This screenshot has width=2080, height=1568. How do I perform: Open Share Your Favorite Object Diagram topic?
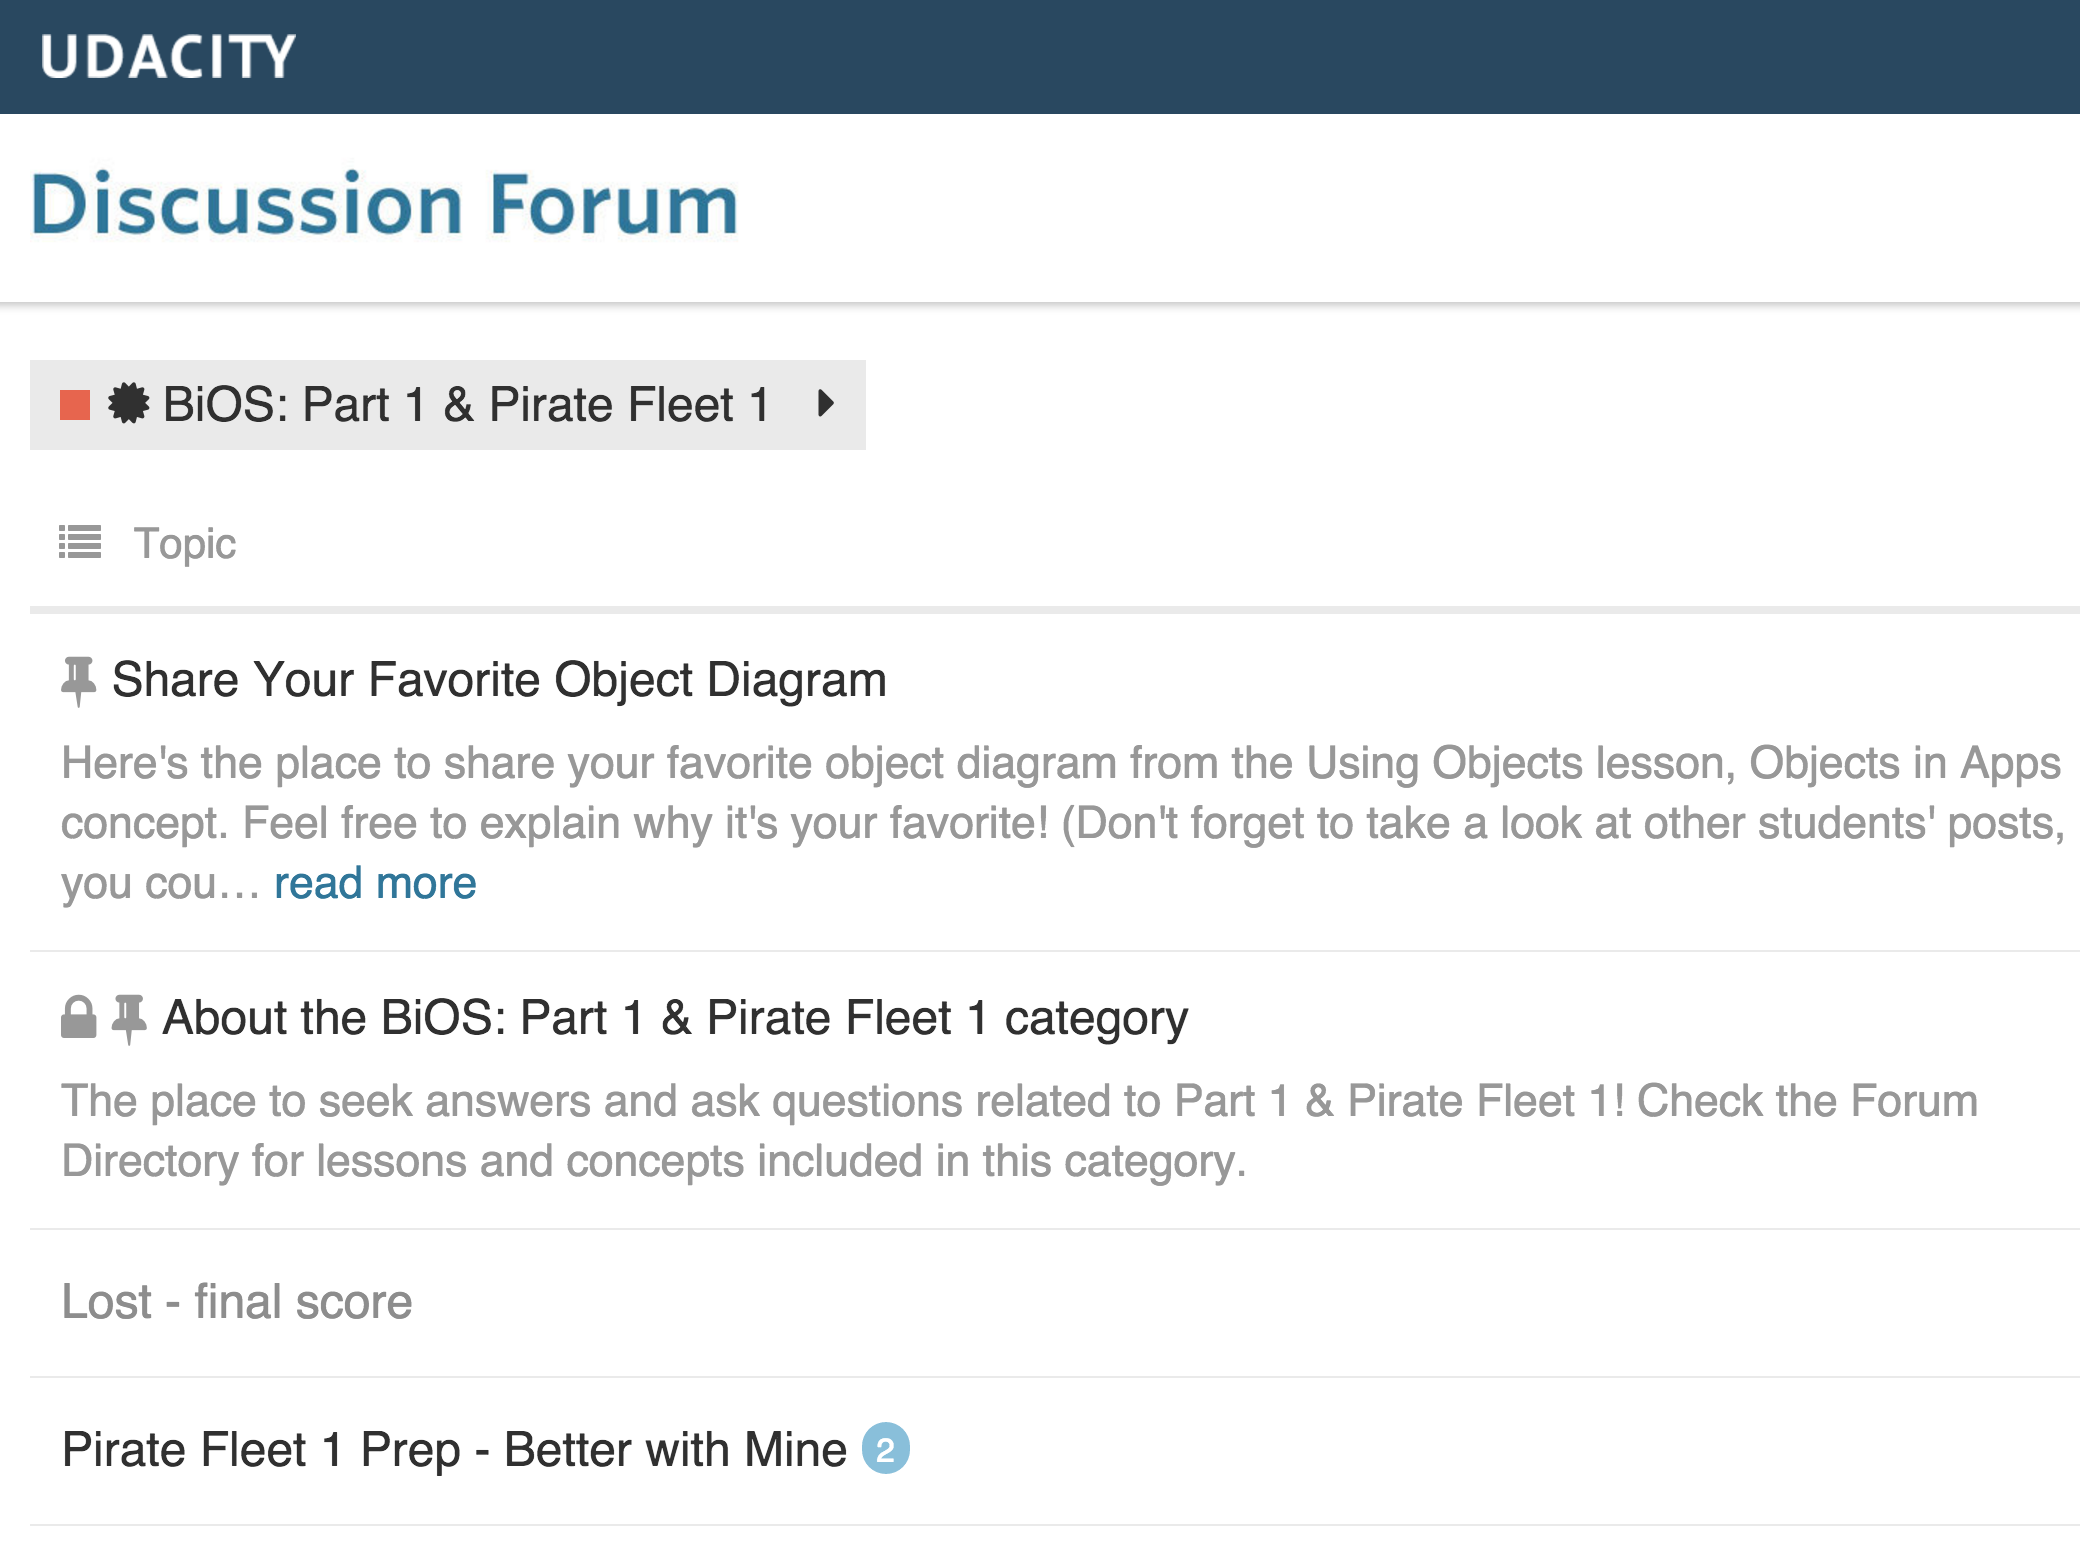click(x=499, y=680)
